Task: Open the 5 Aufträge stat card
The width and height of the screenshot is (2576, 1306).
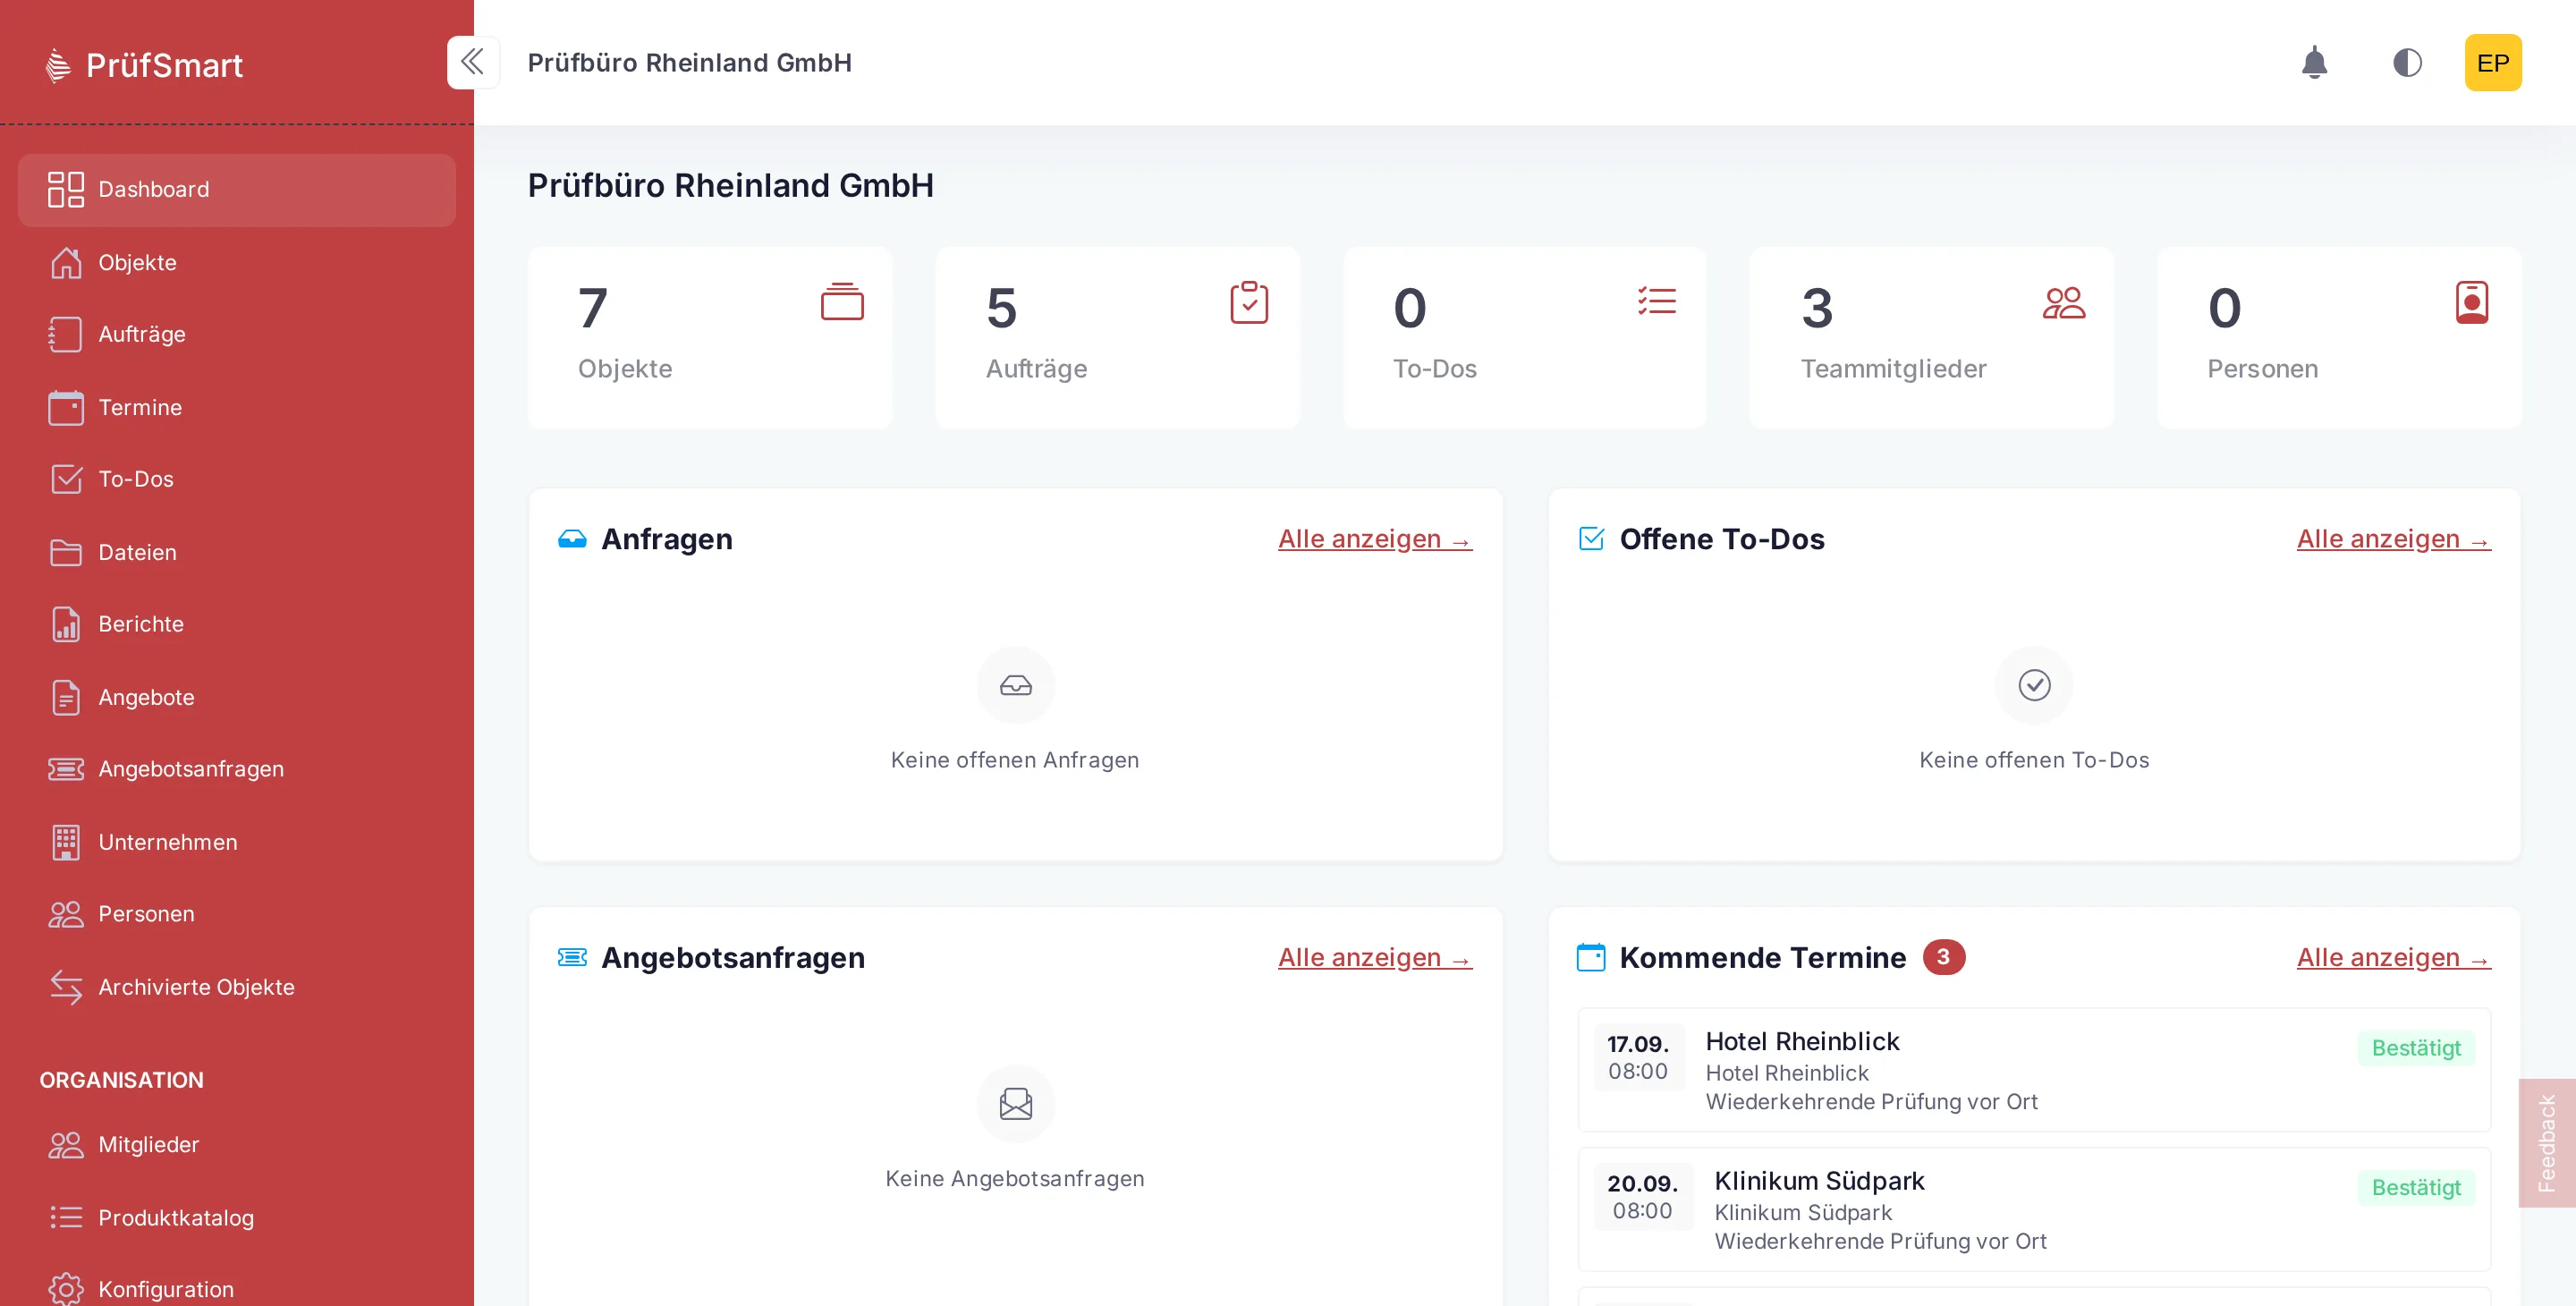Action: (x=1117, y=337)
